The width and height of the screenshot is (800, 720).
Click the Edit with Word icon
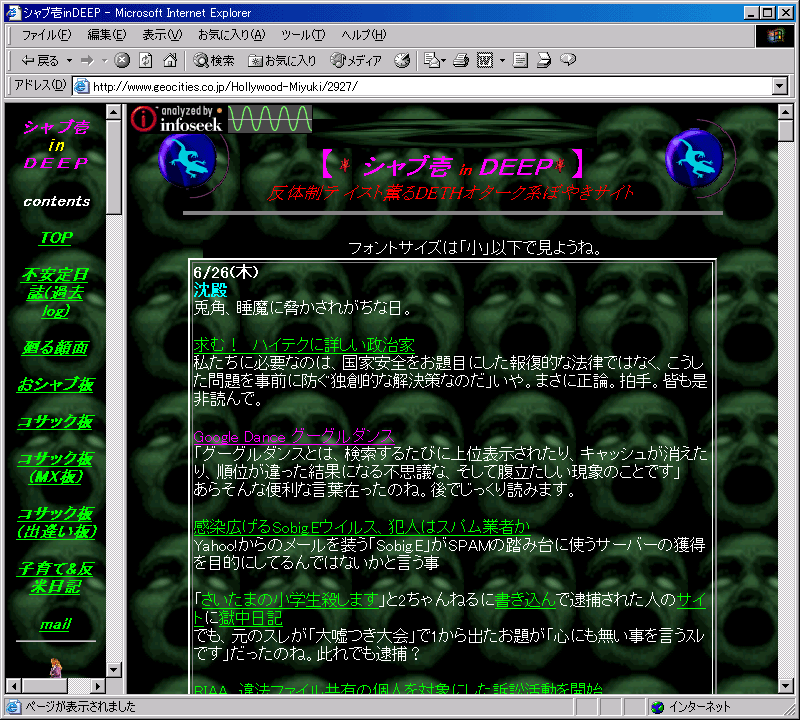pos(485,61)
